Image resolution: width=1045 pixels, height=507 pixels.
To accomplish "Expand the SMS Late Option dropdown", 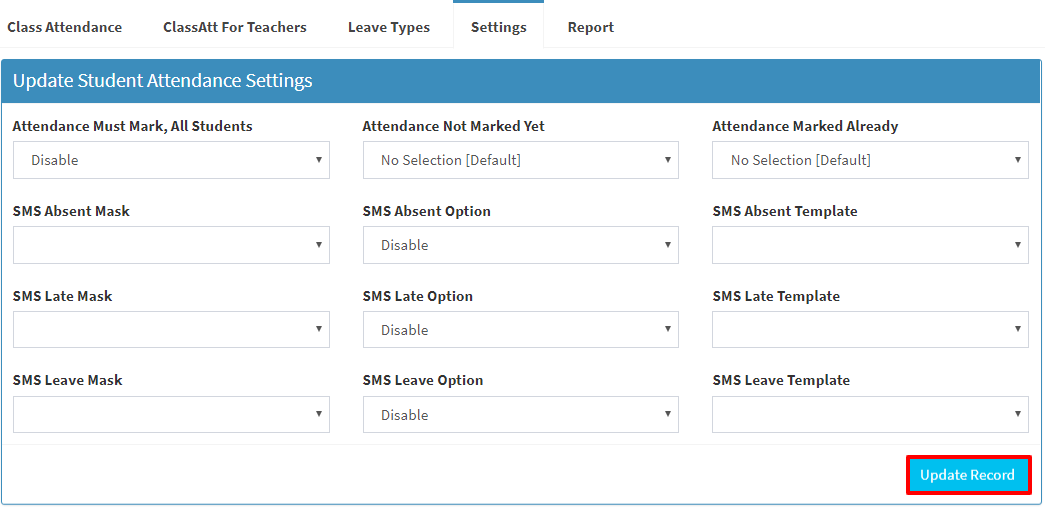I will pyautogui.click(x=521, y=329).
